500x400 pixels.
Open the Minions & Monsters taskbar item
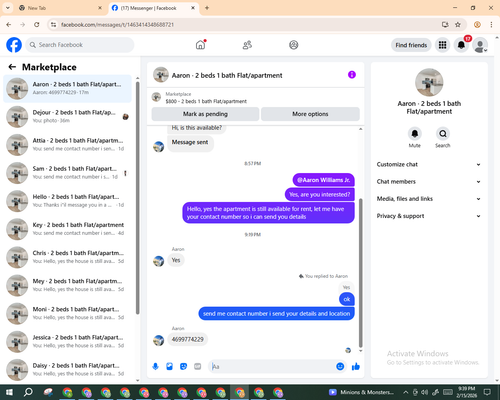click(x=361, y=392)
